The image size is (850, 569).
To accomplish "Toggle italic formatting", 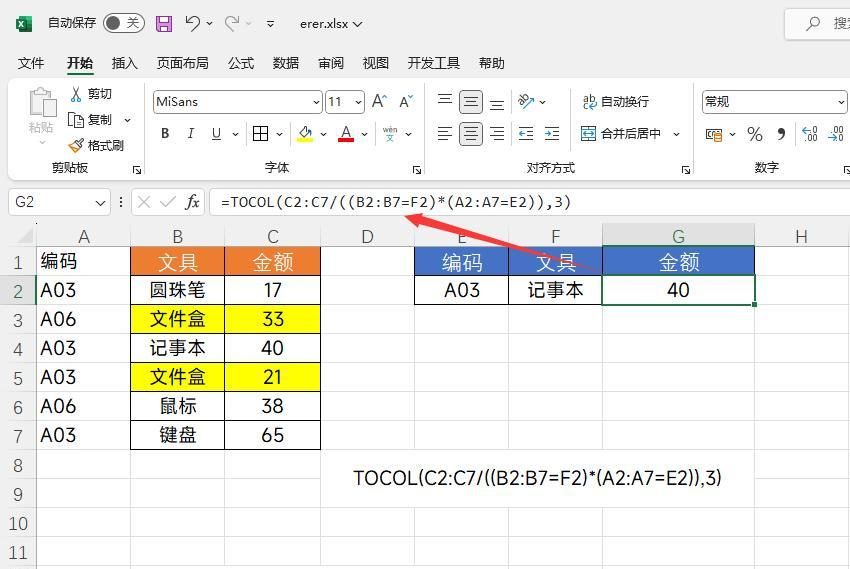I will (x=190, y=134).
